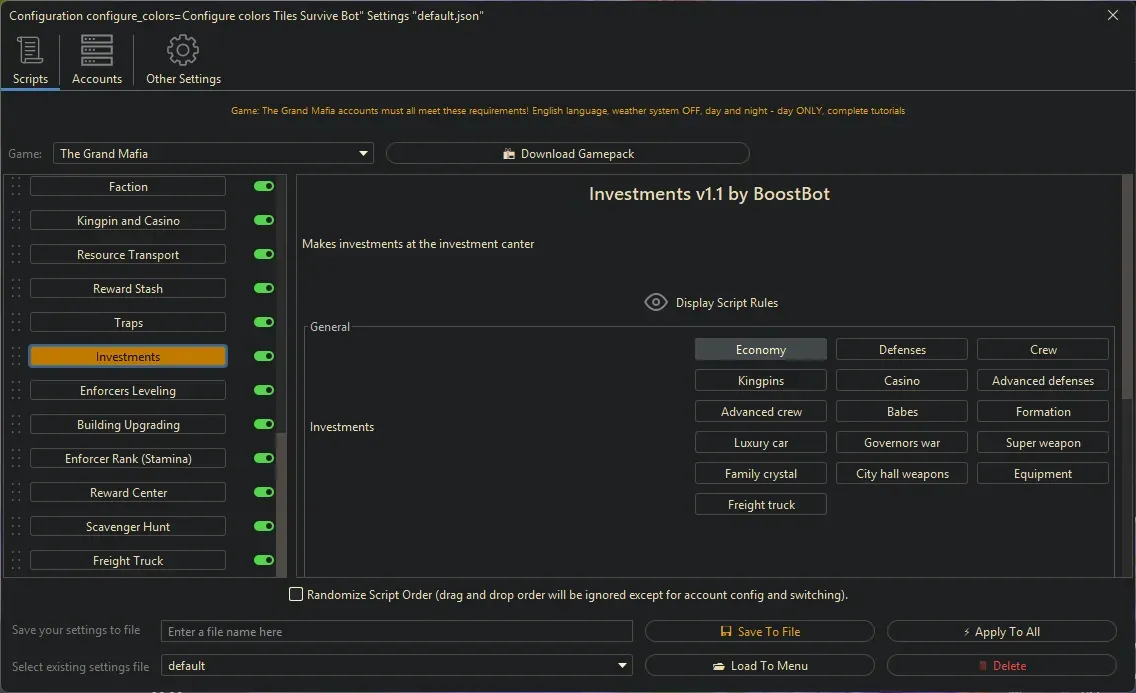Click the eye icon for script rules

click(x=656, y=302)
